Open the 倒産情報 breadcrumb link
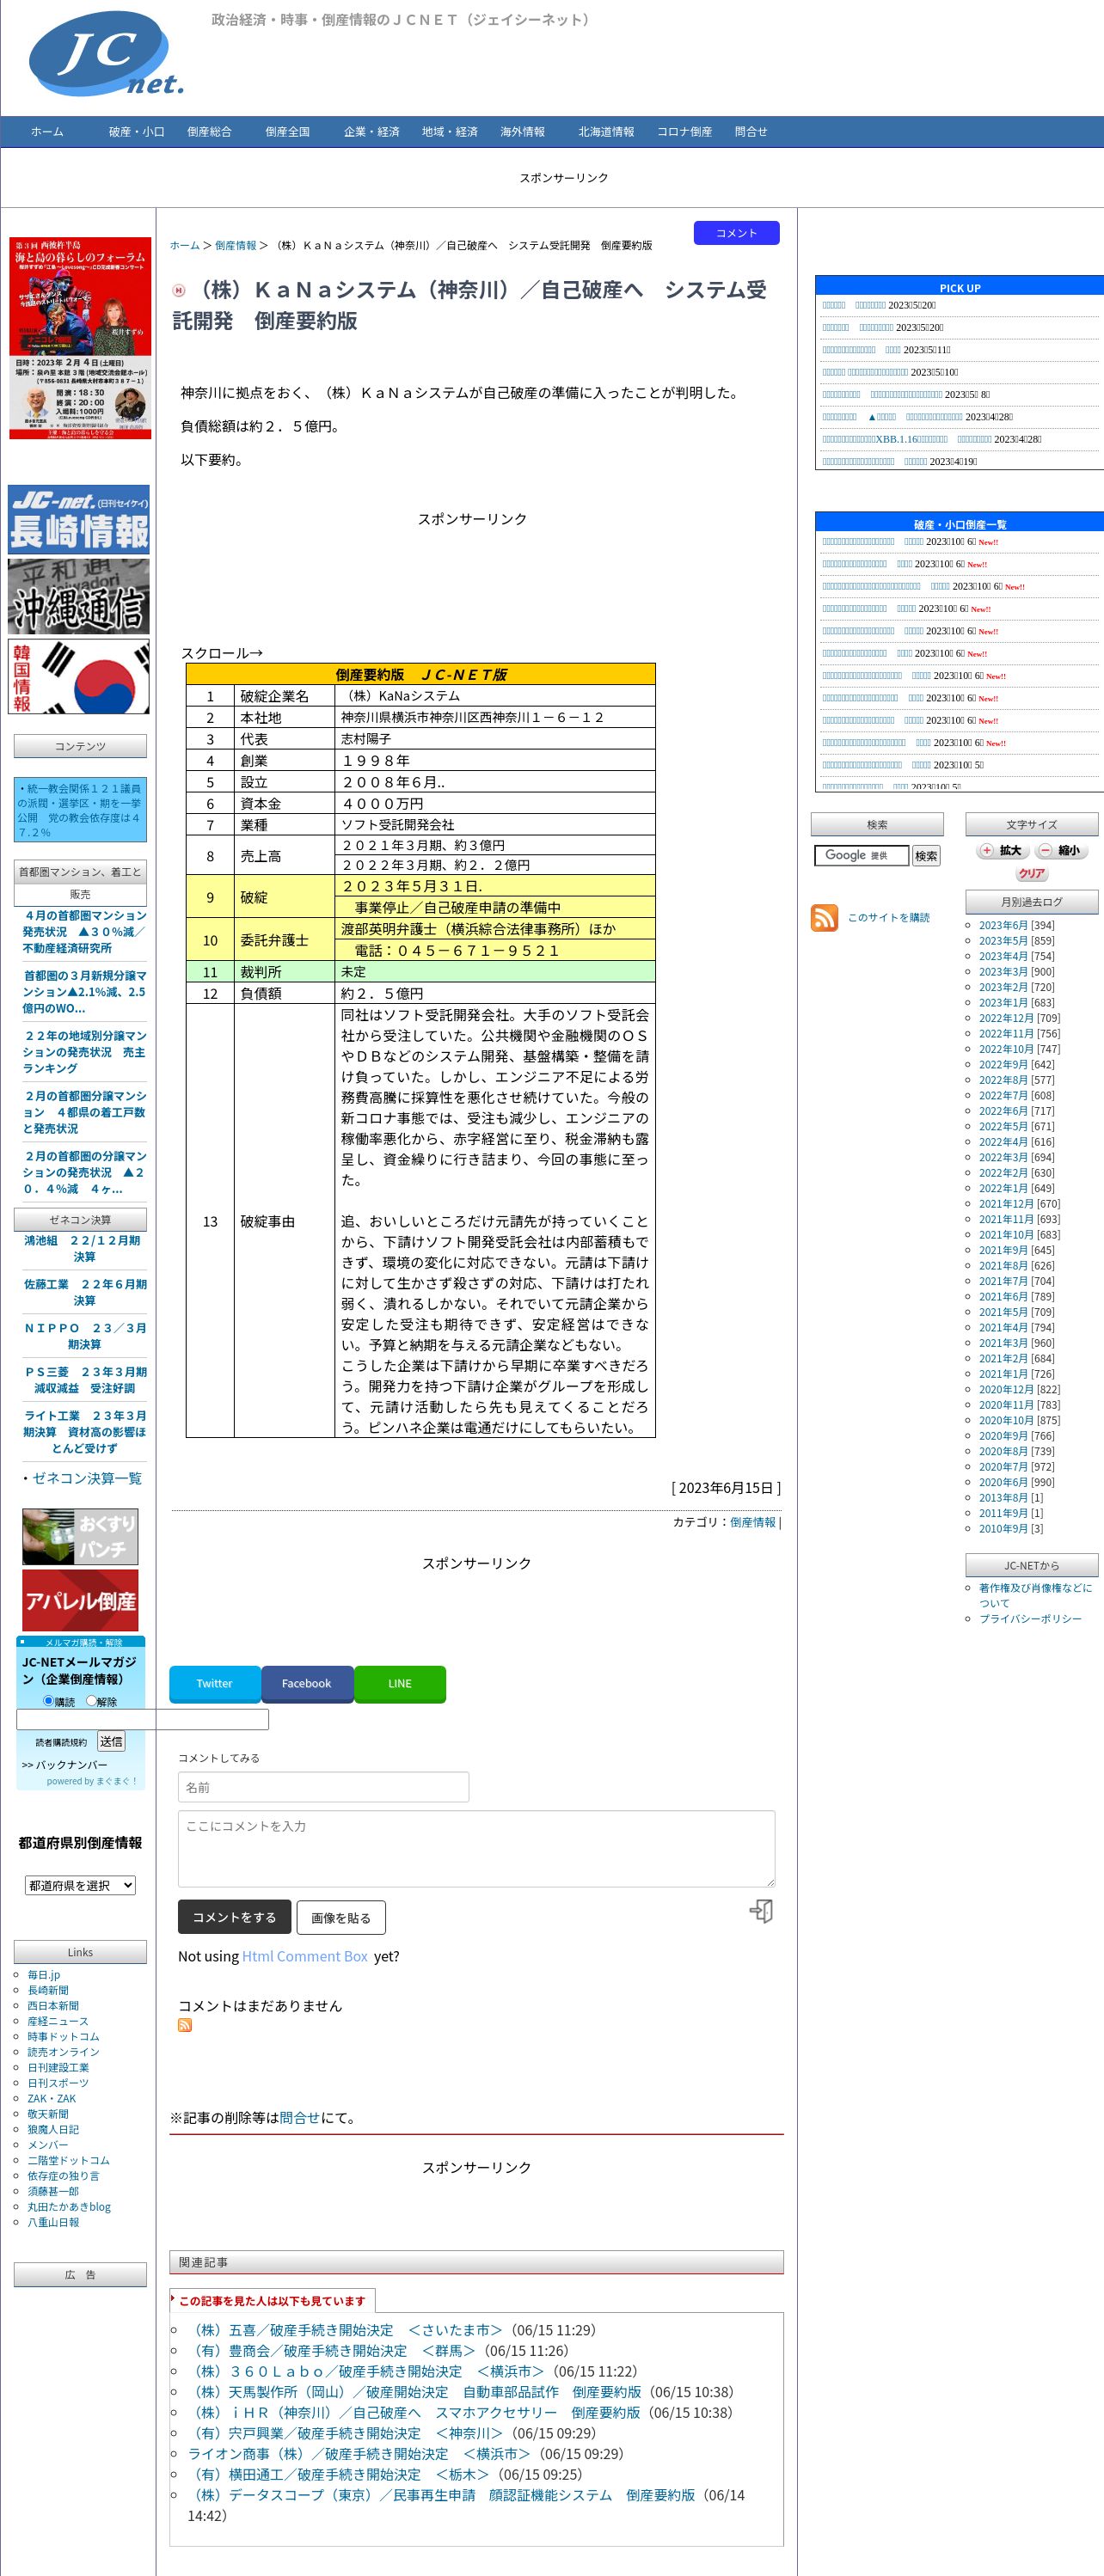 click(x=236, y=245)
